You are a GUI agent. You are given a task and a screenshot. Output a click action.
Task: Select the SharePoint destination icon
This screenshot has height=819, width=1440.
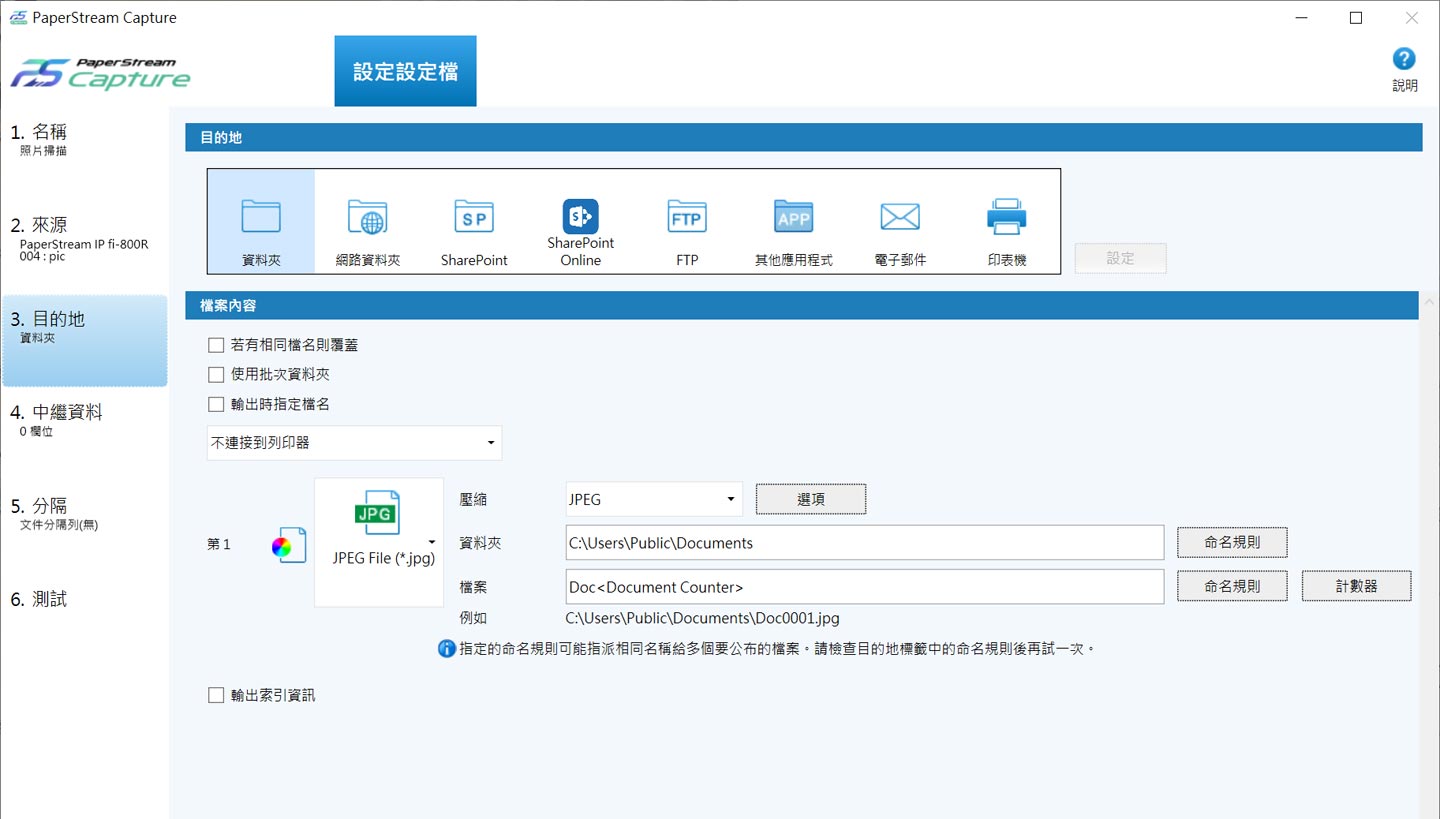point(474,221)
